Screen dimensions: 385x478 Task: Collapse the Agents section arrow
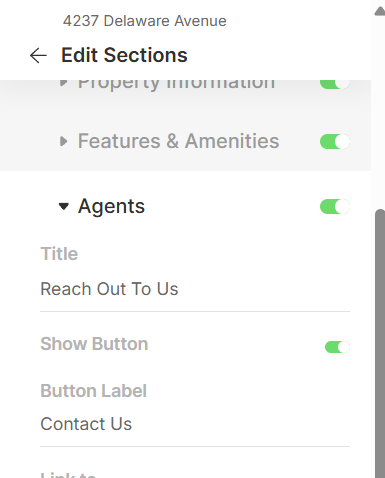tap(63, 207)
